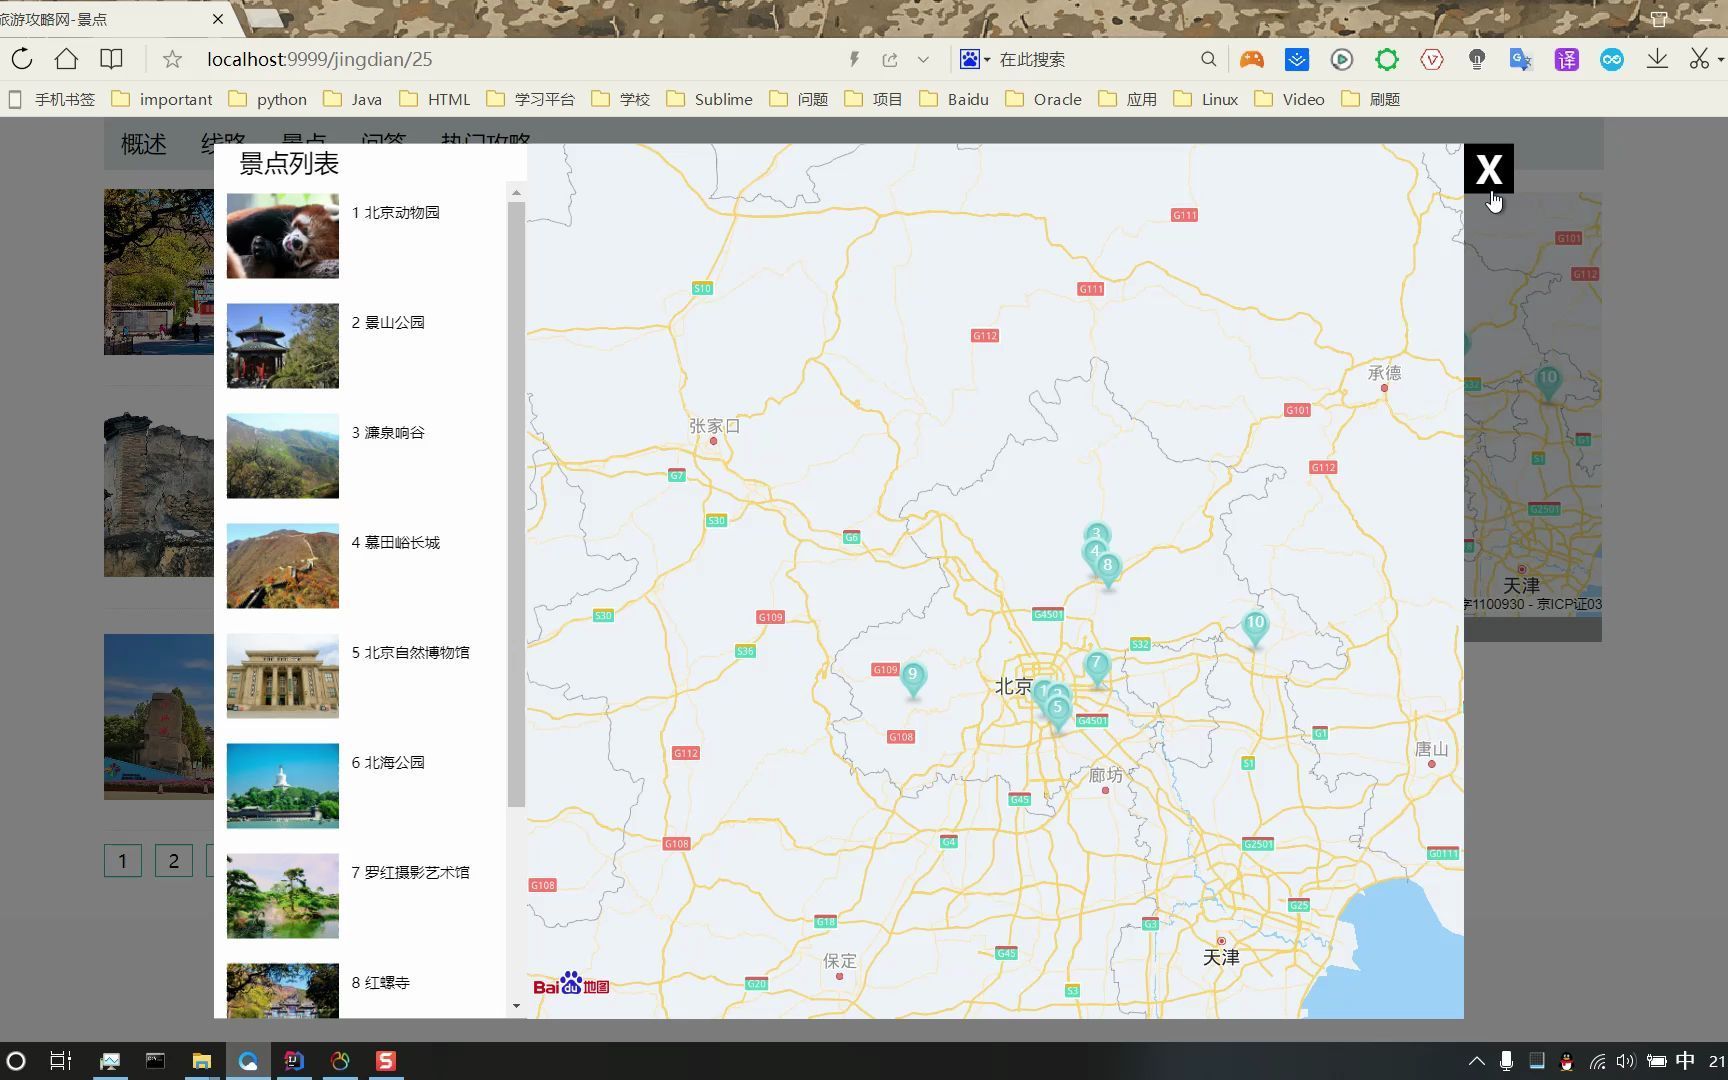This screenshot has height=1080, width=1728.
Task: Select 7 罗红摄影艺术馆 in the list
Action: point(410,872)
